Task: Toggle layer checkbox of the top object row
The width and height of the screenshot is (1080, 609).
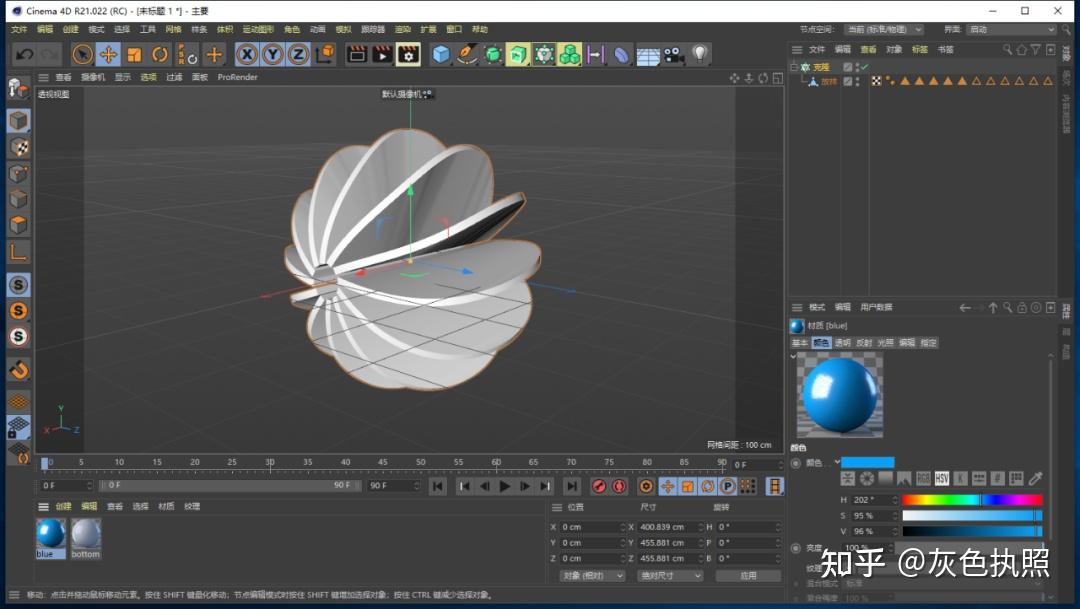Action: tap(848, 67)
